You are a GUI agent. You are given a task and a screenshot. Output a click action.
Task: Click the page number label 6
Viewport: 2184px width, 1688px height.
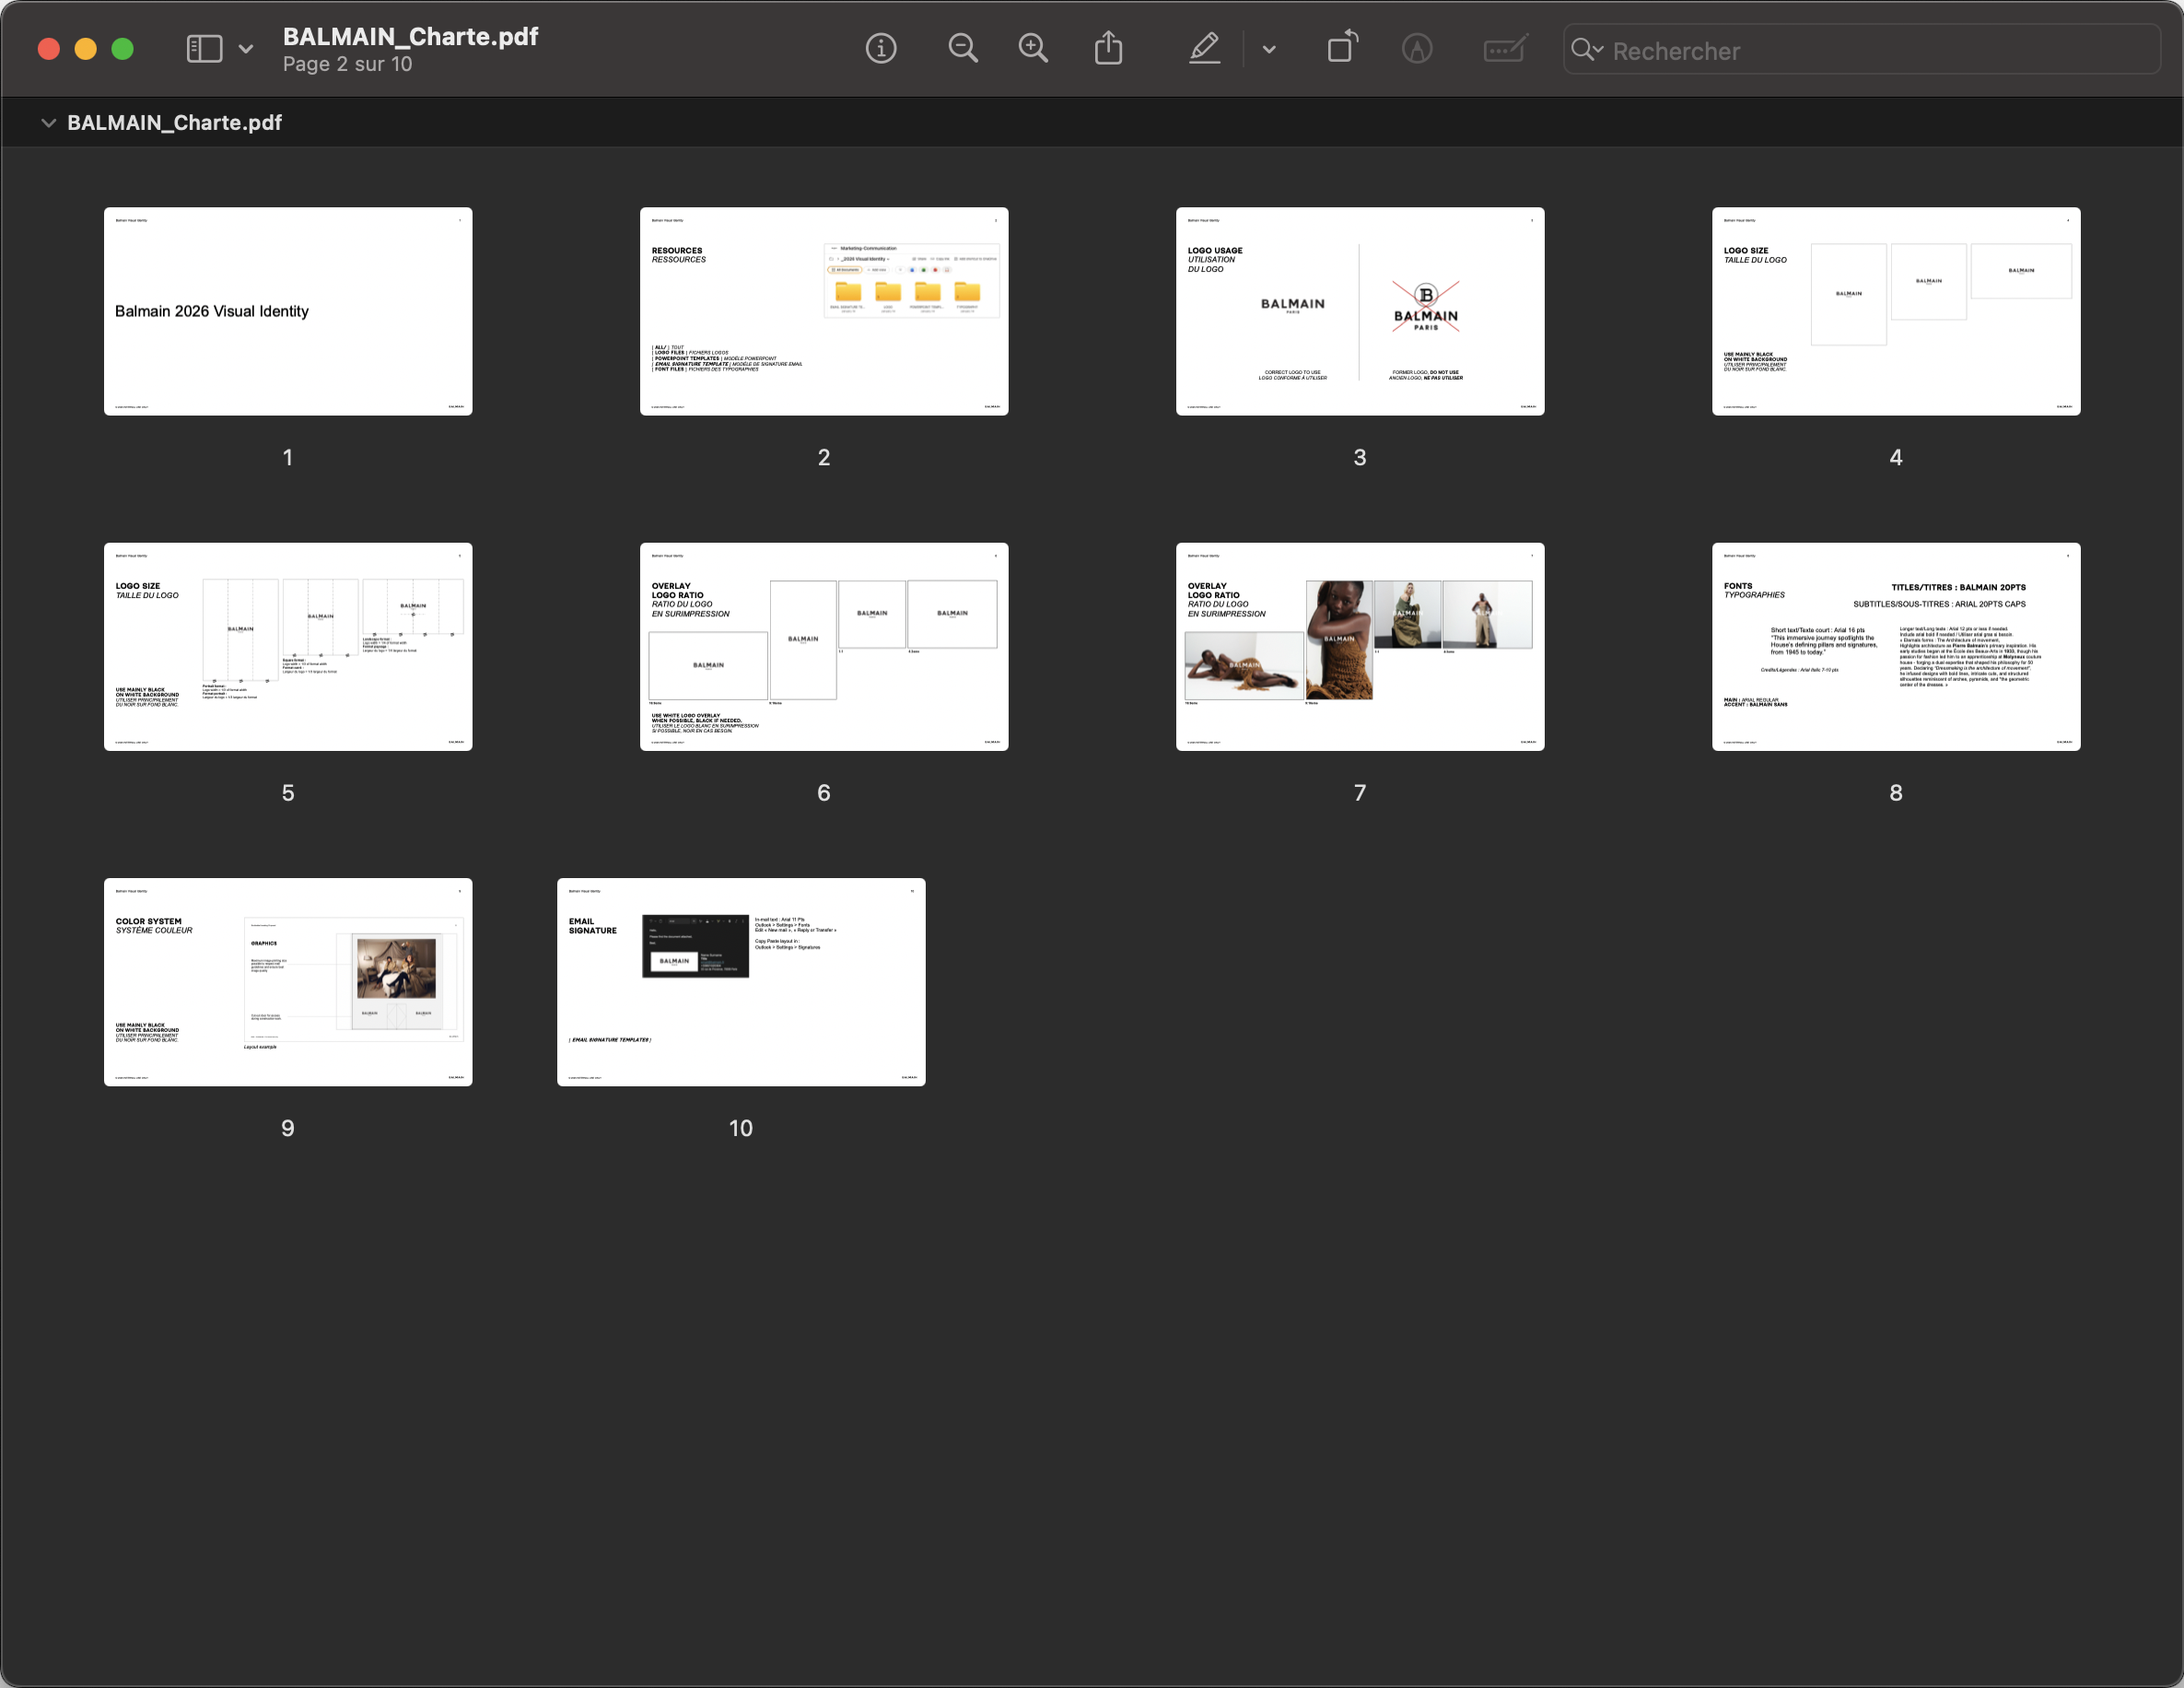tap(824, 793)
